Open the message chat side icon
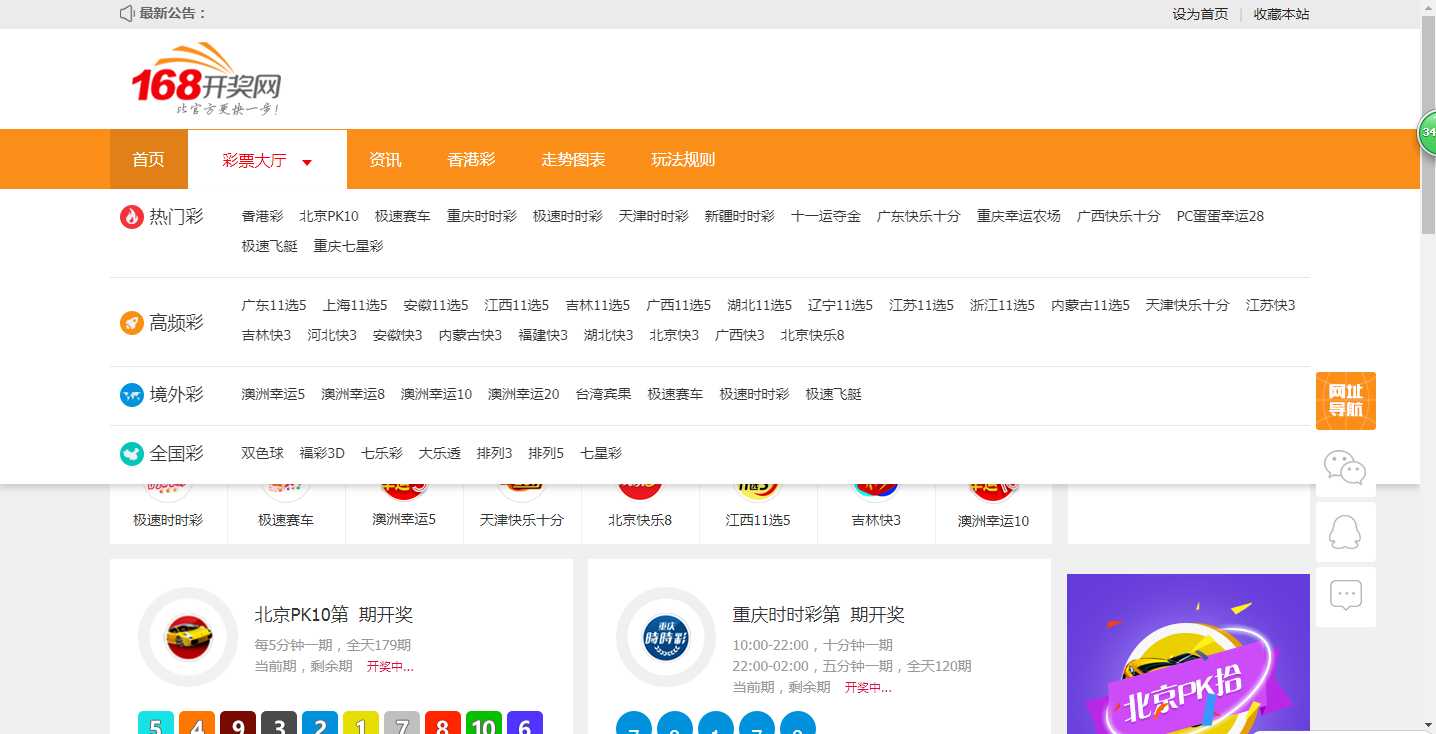 click(1345, 597)
